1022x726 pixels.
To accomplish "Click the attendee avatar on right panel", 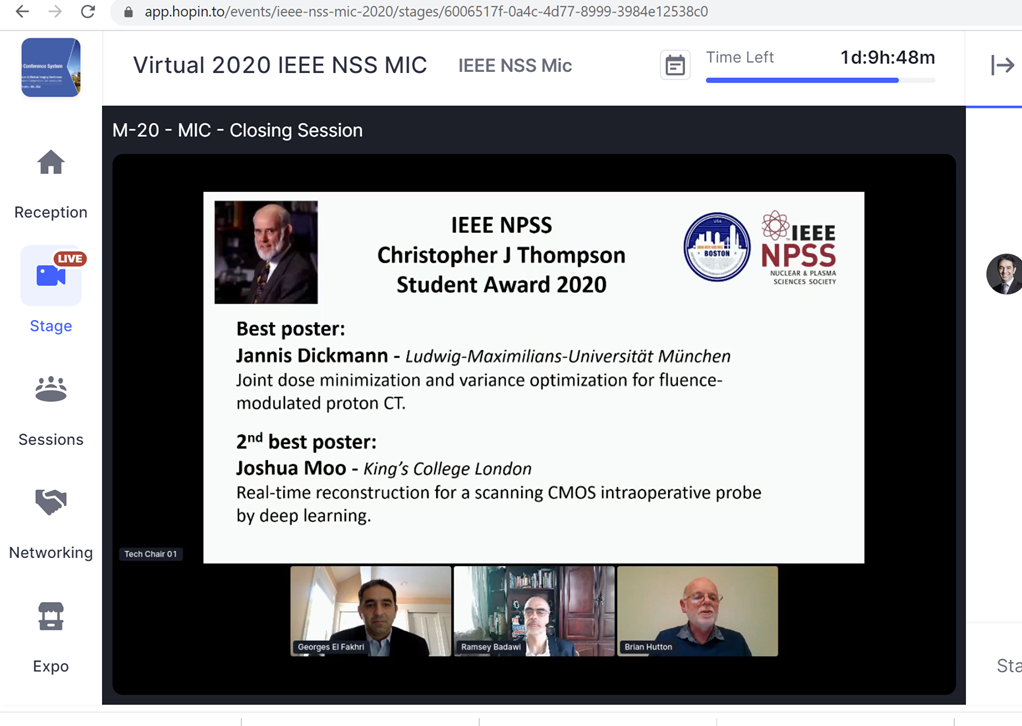I will tap(1004, 274).
